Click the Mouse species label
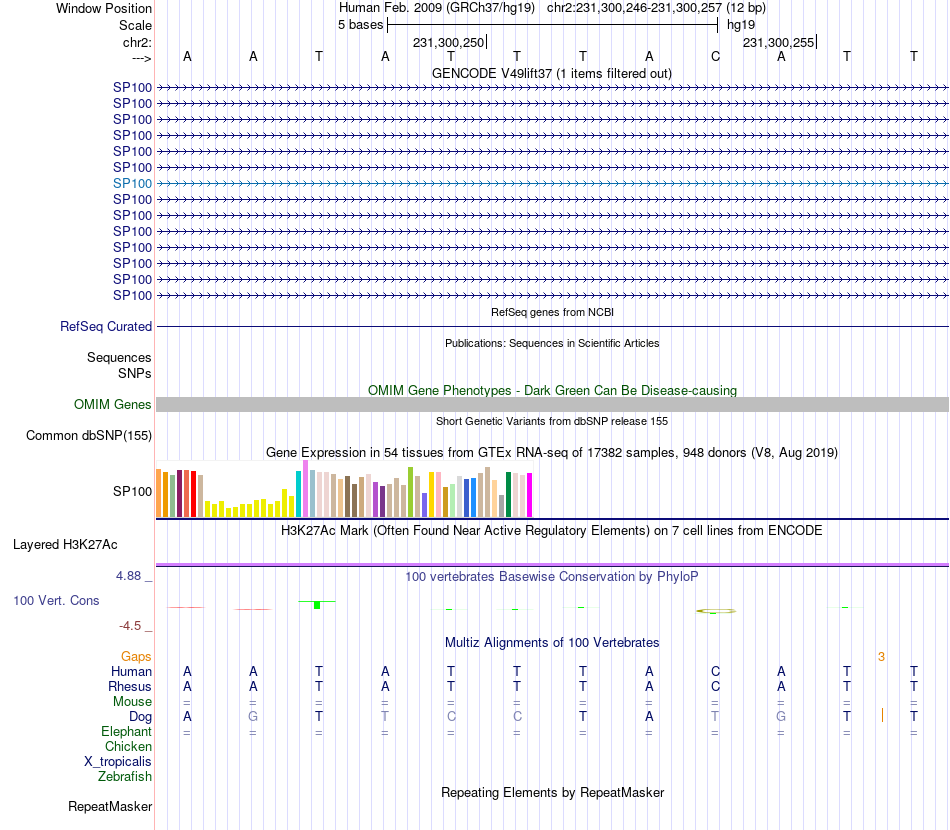Image resolution: width=950 pixels, height=830 pixels. pos(132,702)
